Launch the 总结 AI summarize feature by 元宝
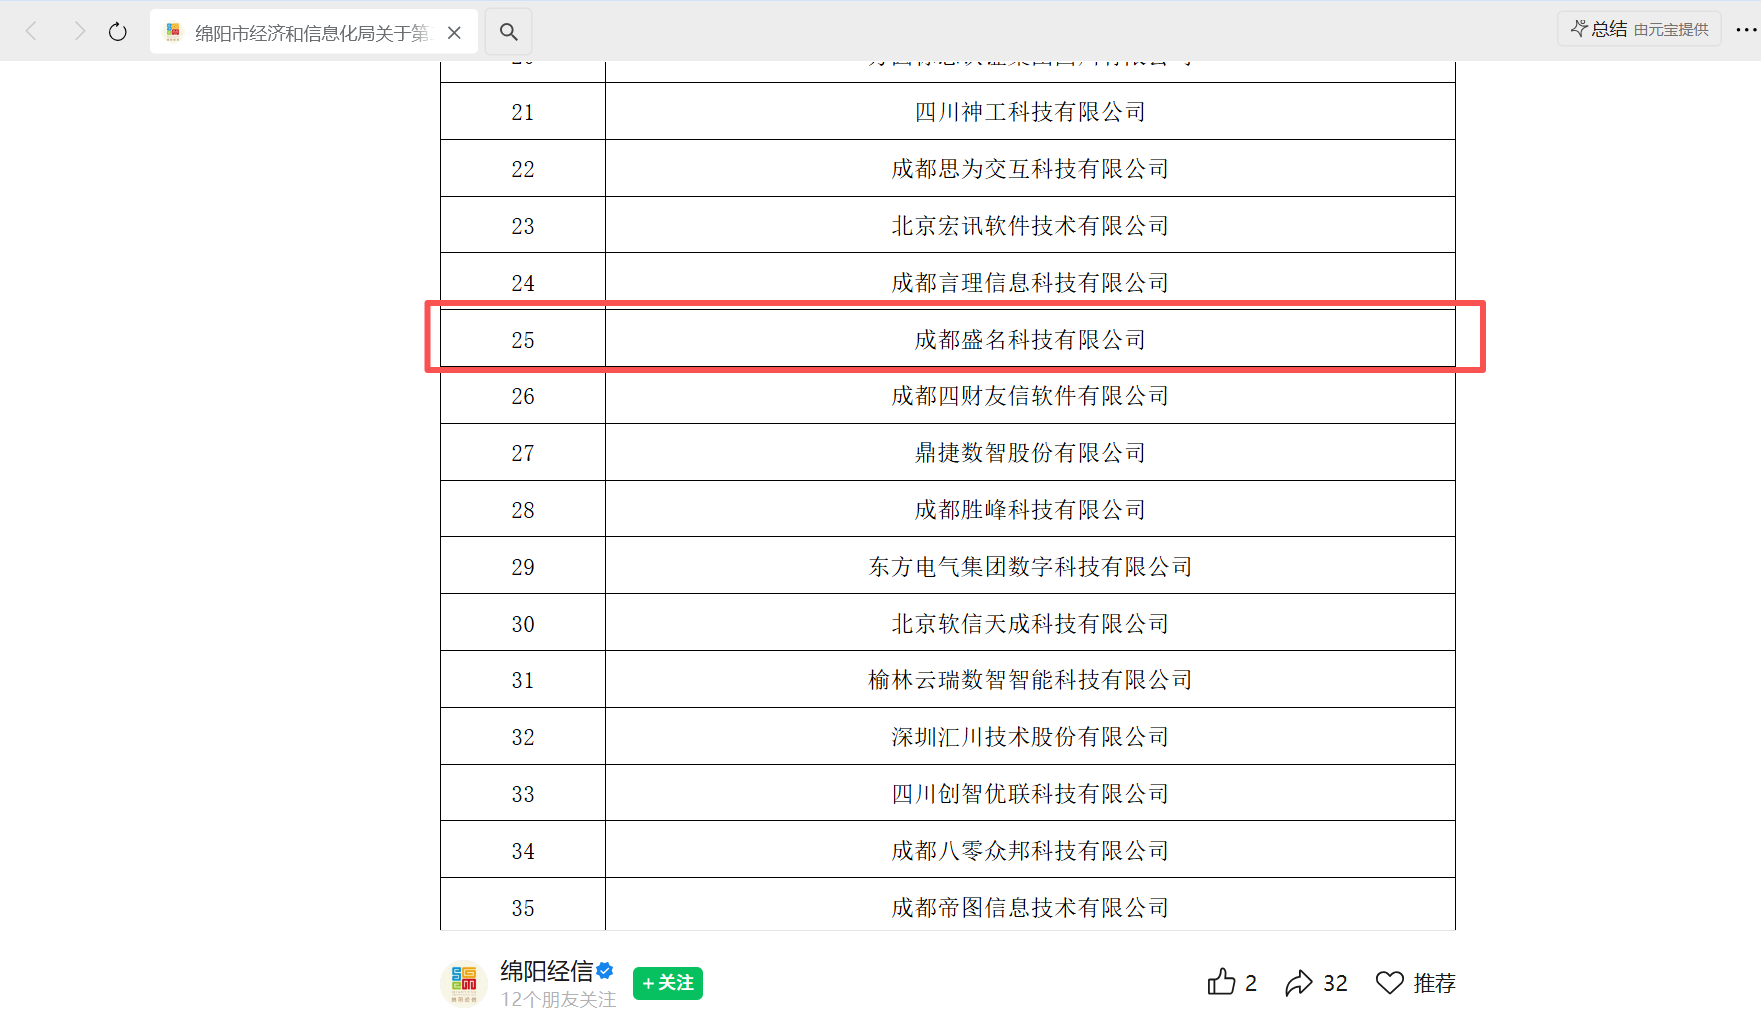This screenshot has width=1761, height=1020. [1638, 28]
